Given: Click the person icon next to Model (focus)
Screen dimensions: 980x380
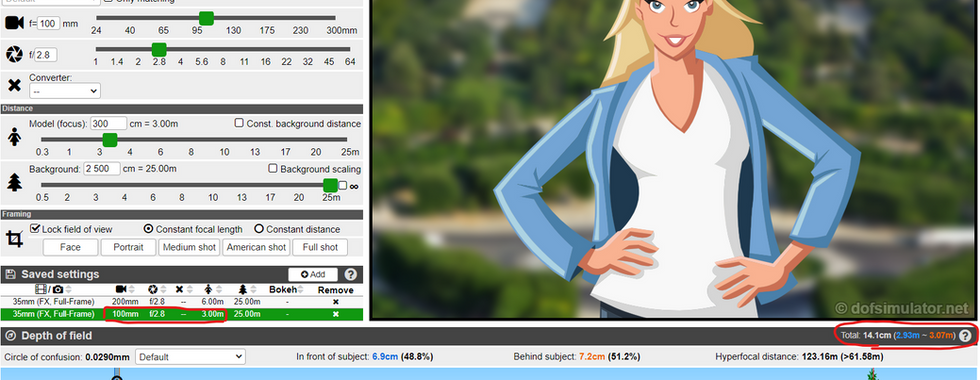Looking at the screenshot, I should pyautogui.click(x=14, y=137).
